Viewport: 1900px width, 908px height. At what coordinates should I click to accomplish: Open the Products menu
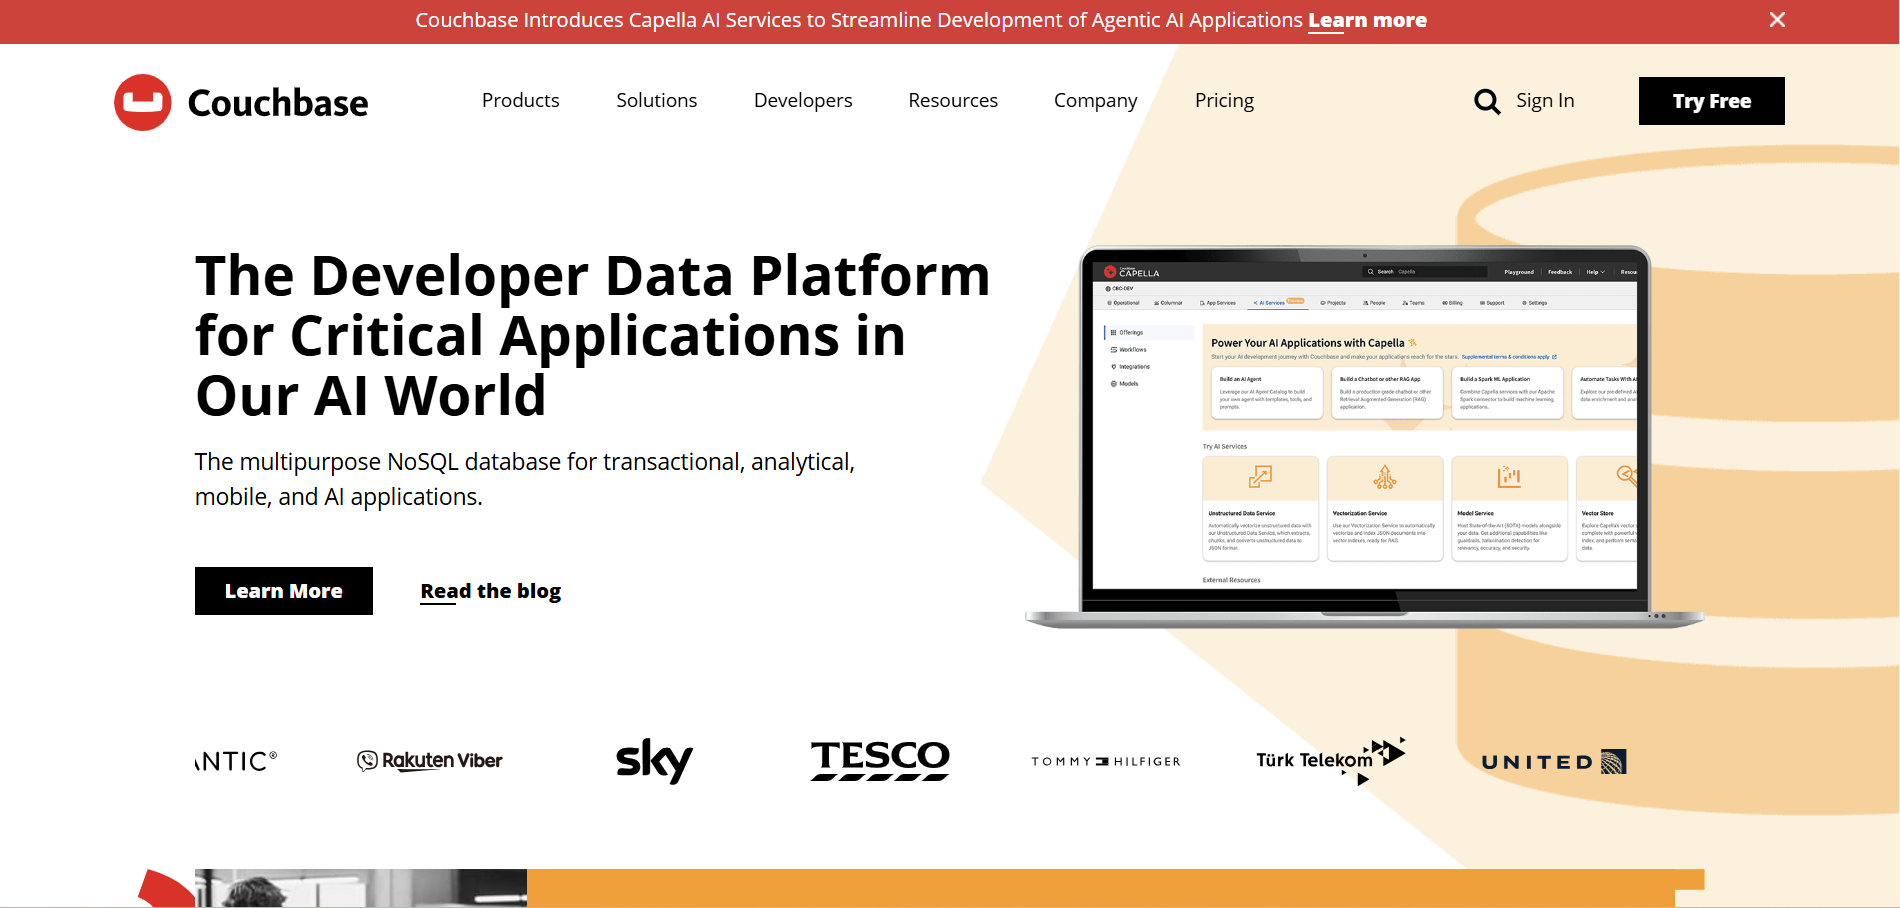point(521,100)
